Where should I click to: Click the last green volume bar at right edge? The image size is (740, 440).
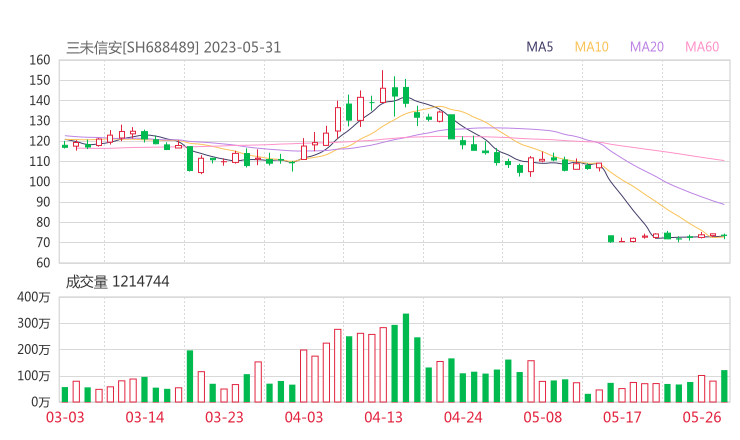coord(724,386)
